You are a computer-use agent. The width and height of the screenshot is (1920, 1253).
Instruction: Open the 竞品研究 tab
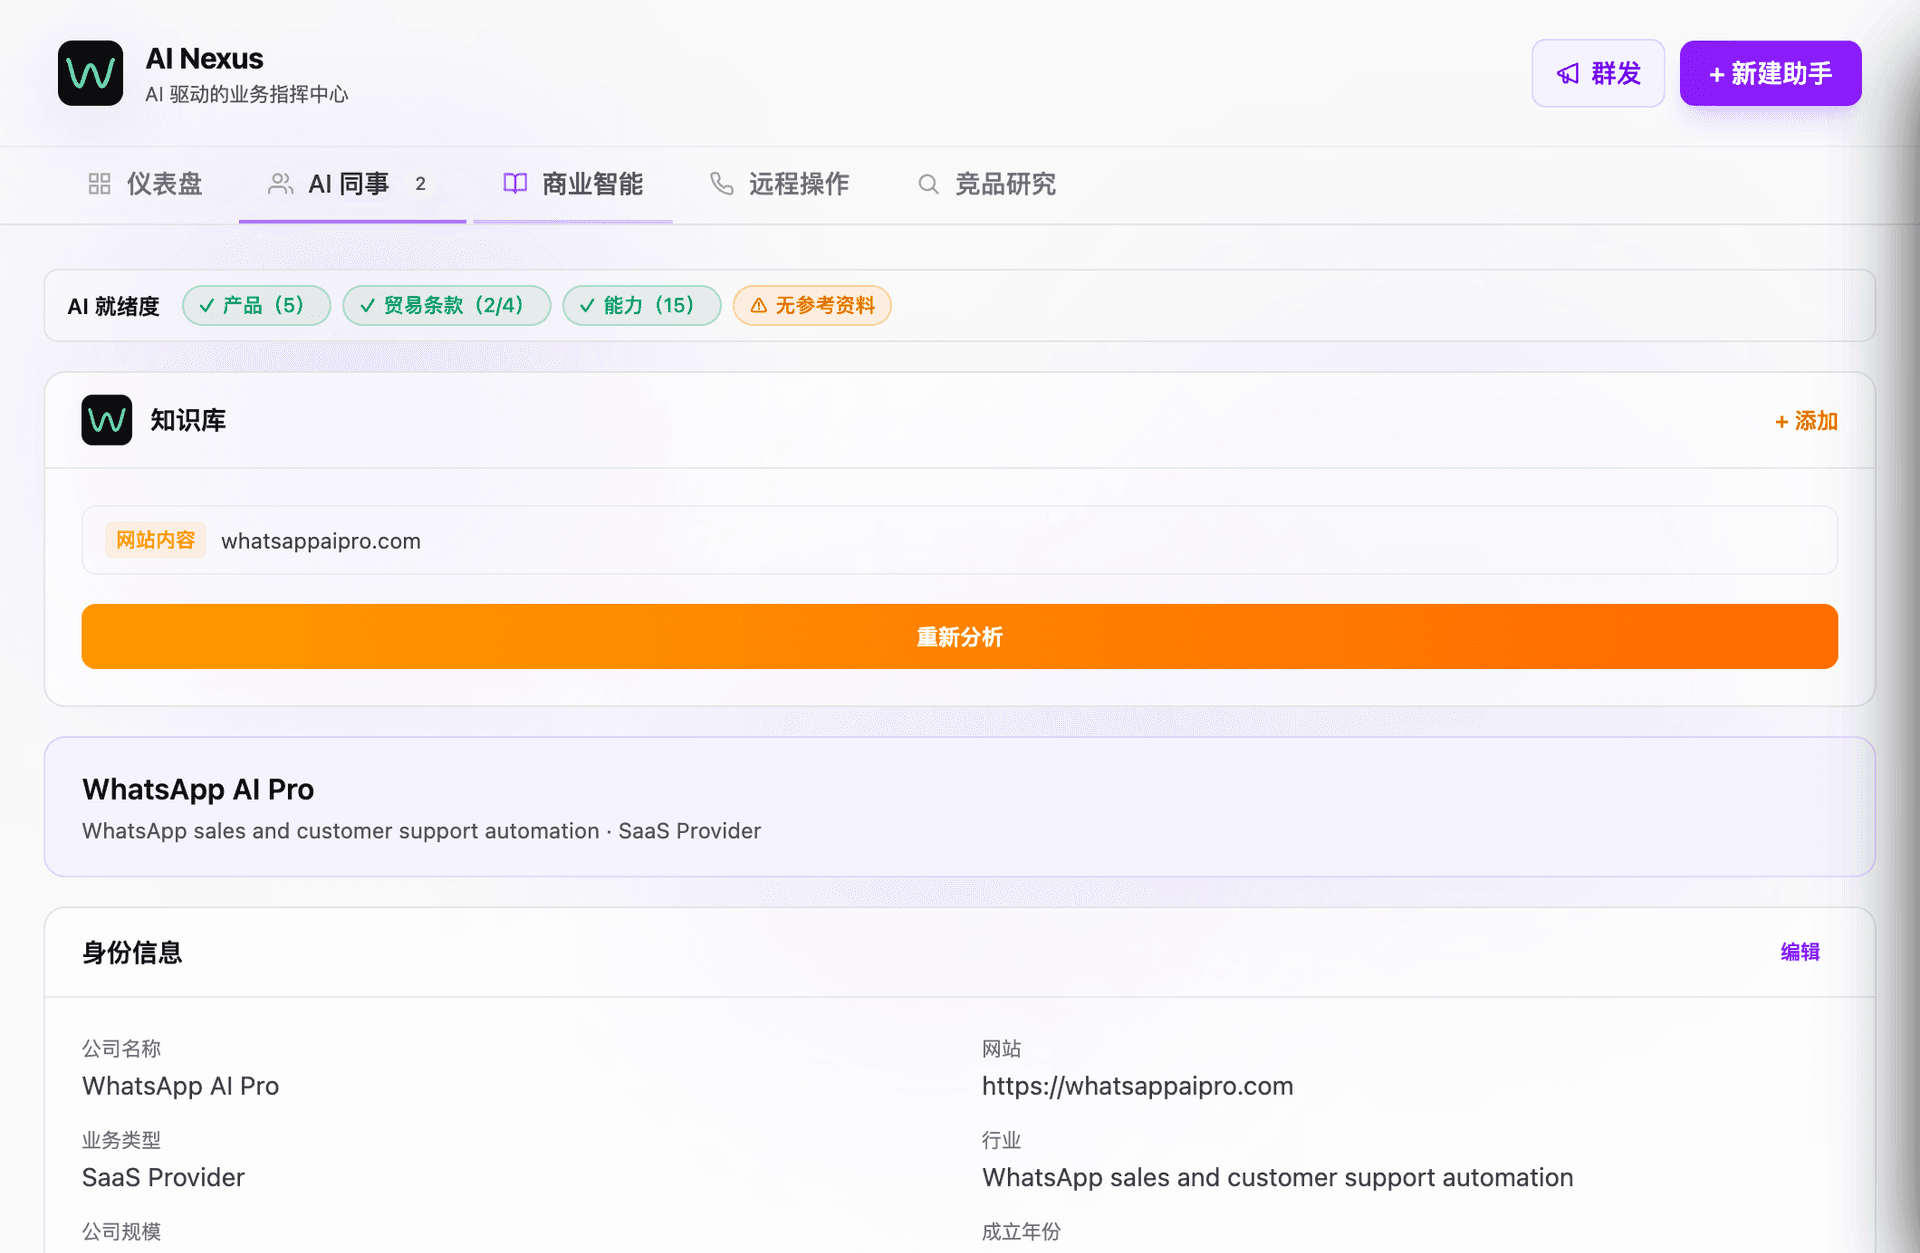[987, 184]
